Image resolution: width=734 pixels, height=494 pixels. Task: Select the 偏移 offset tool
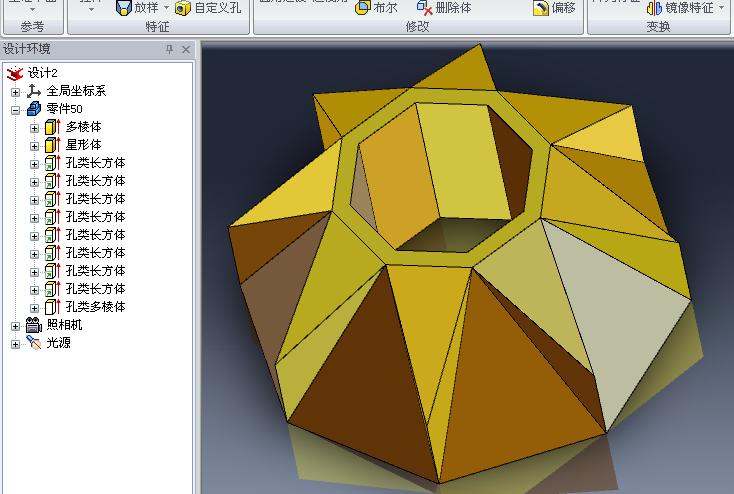(540, 8)
